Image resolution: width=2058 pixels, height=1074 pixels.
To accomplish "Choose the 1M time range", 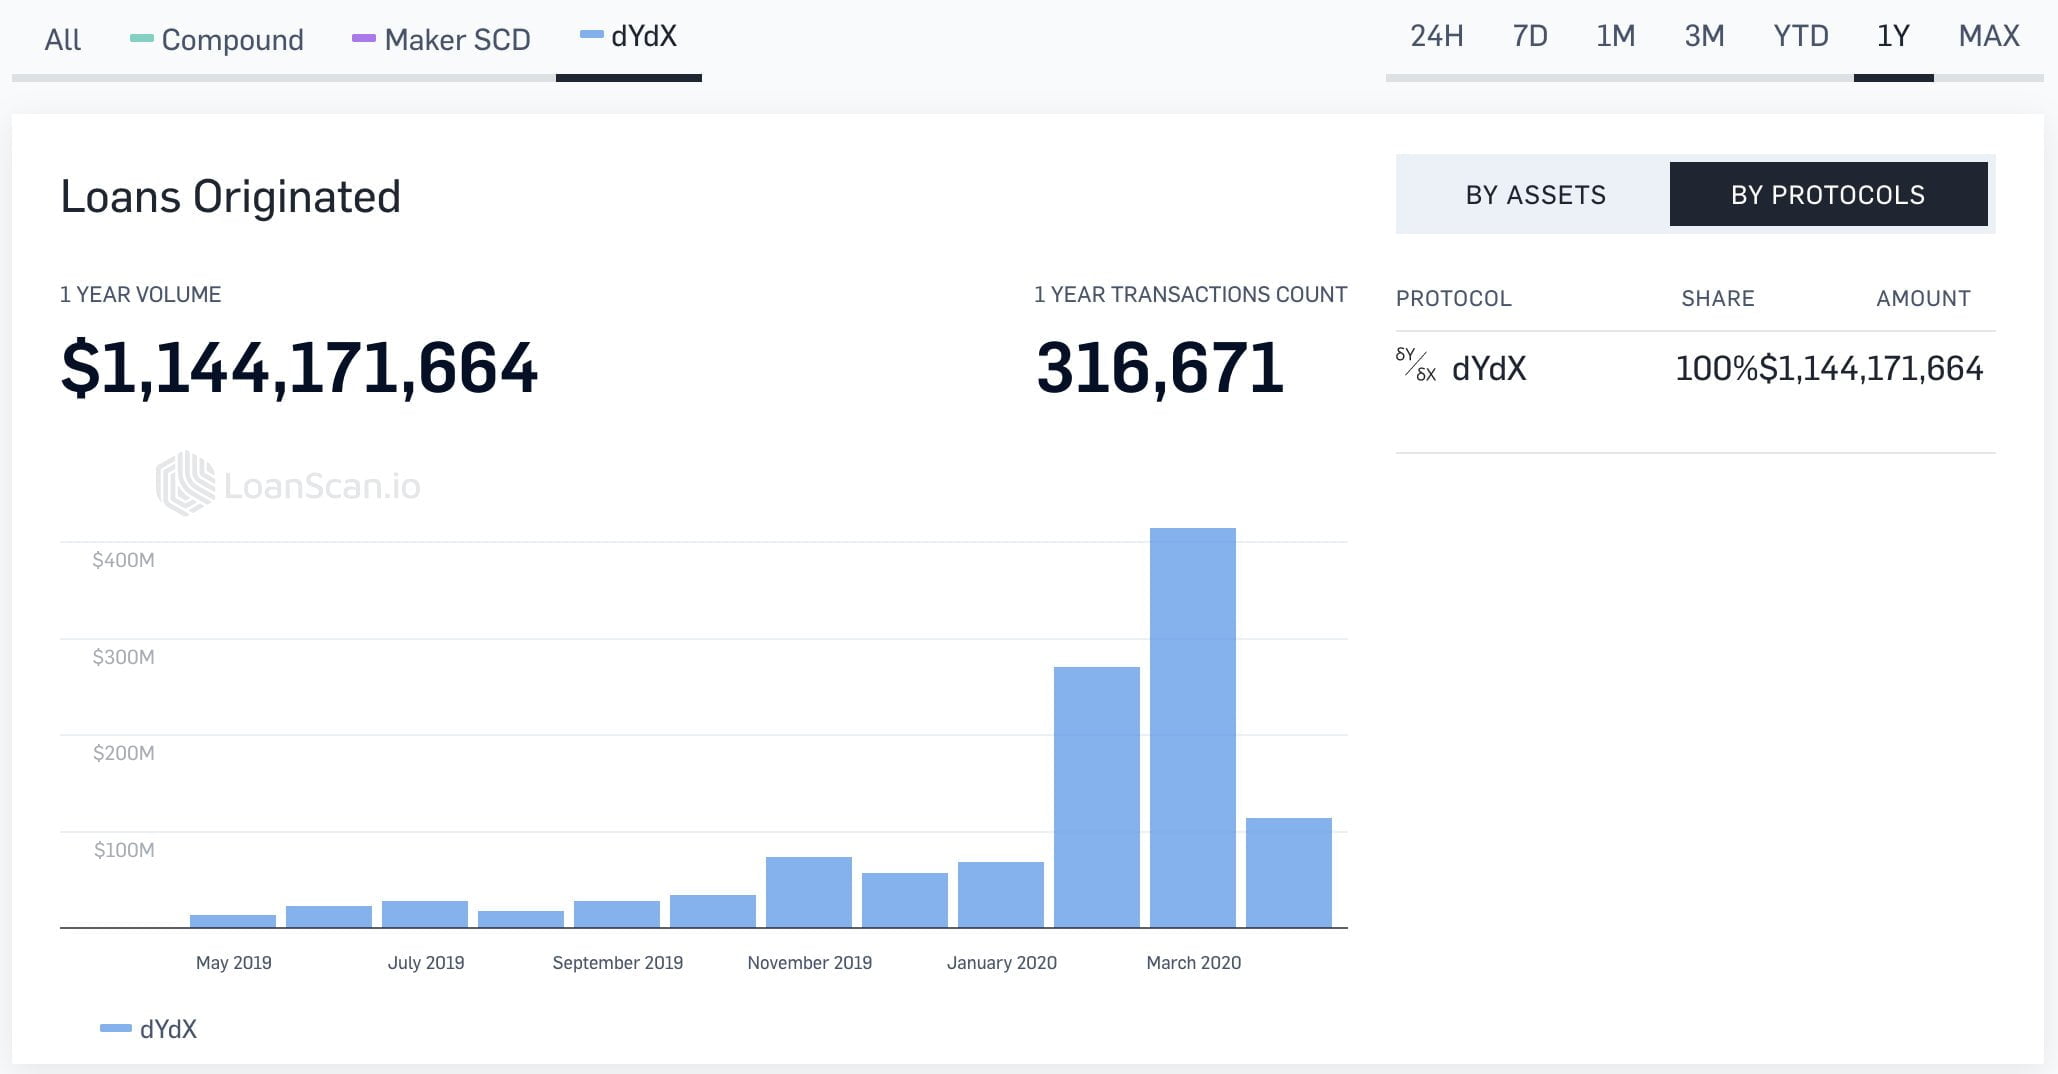I will [1615, 37].
